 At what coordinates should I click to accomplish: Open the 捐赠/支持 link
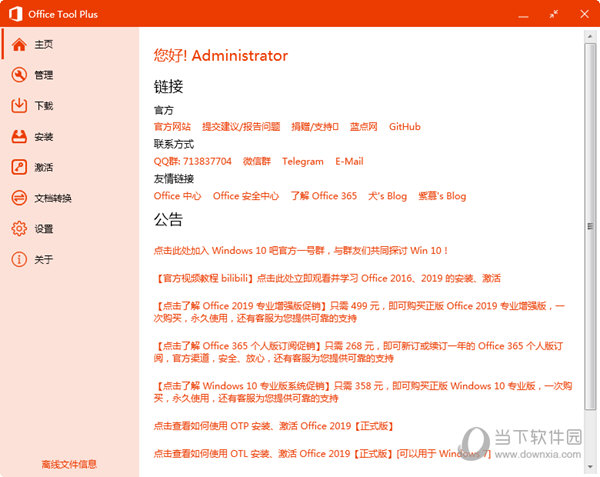315,127
